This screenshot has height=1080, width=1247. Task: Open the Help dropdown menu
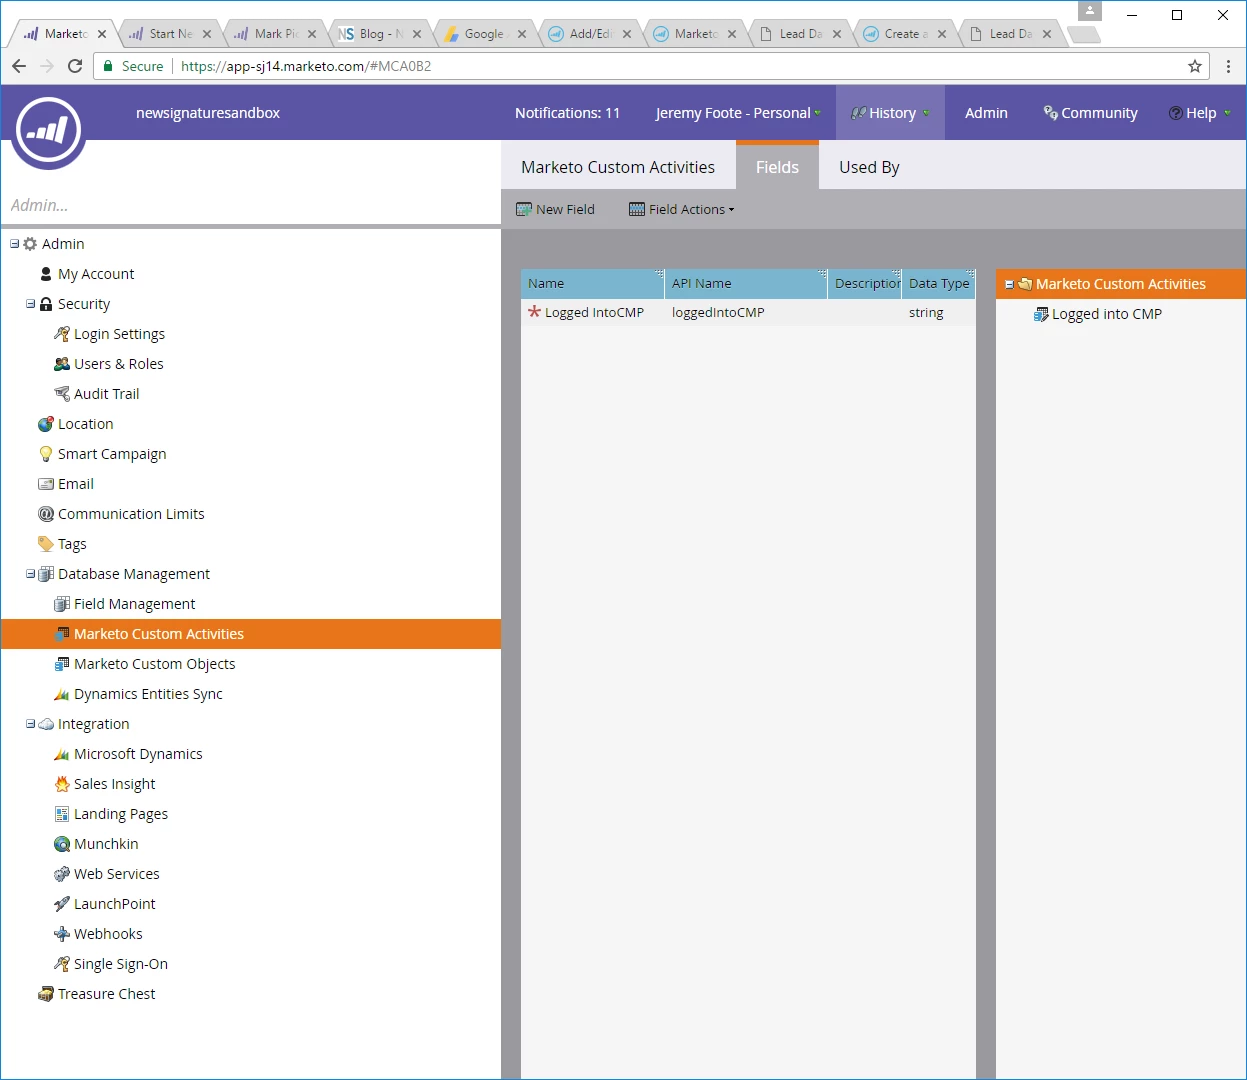tap(1200, 113)
